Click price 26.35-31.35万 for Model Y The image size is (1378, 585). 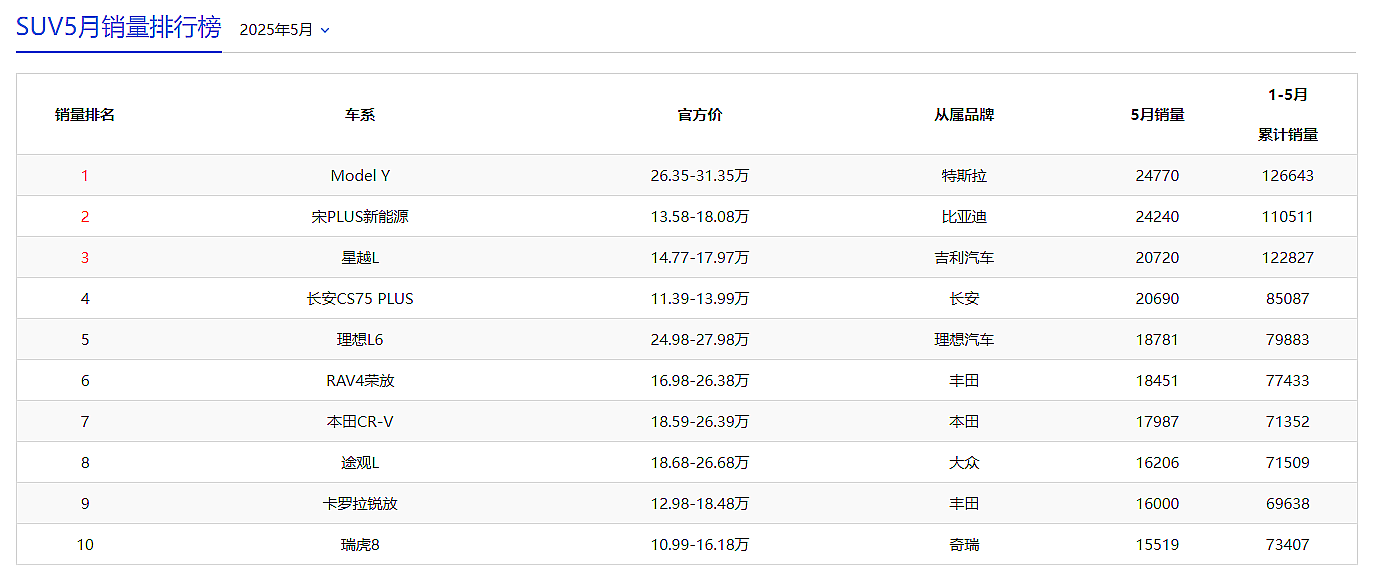[x=699, y=176]
